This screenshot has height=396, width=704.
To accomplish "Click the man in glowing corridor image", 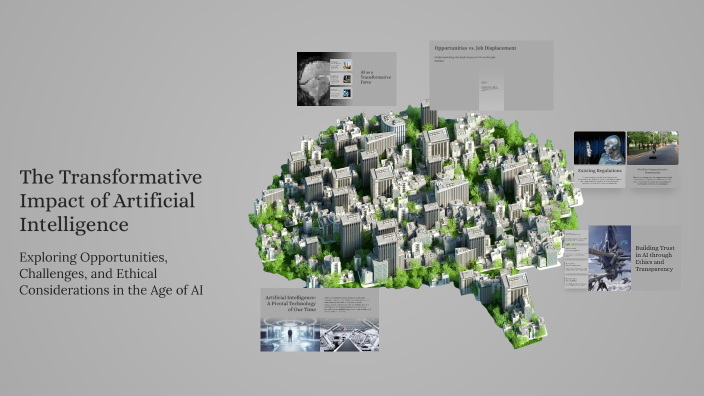I will coord(290,334).
